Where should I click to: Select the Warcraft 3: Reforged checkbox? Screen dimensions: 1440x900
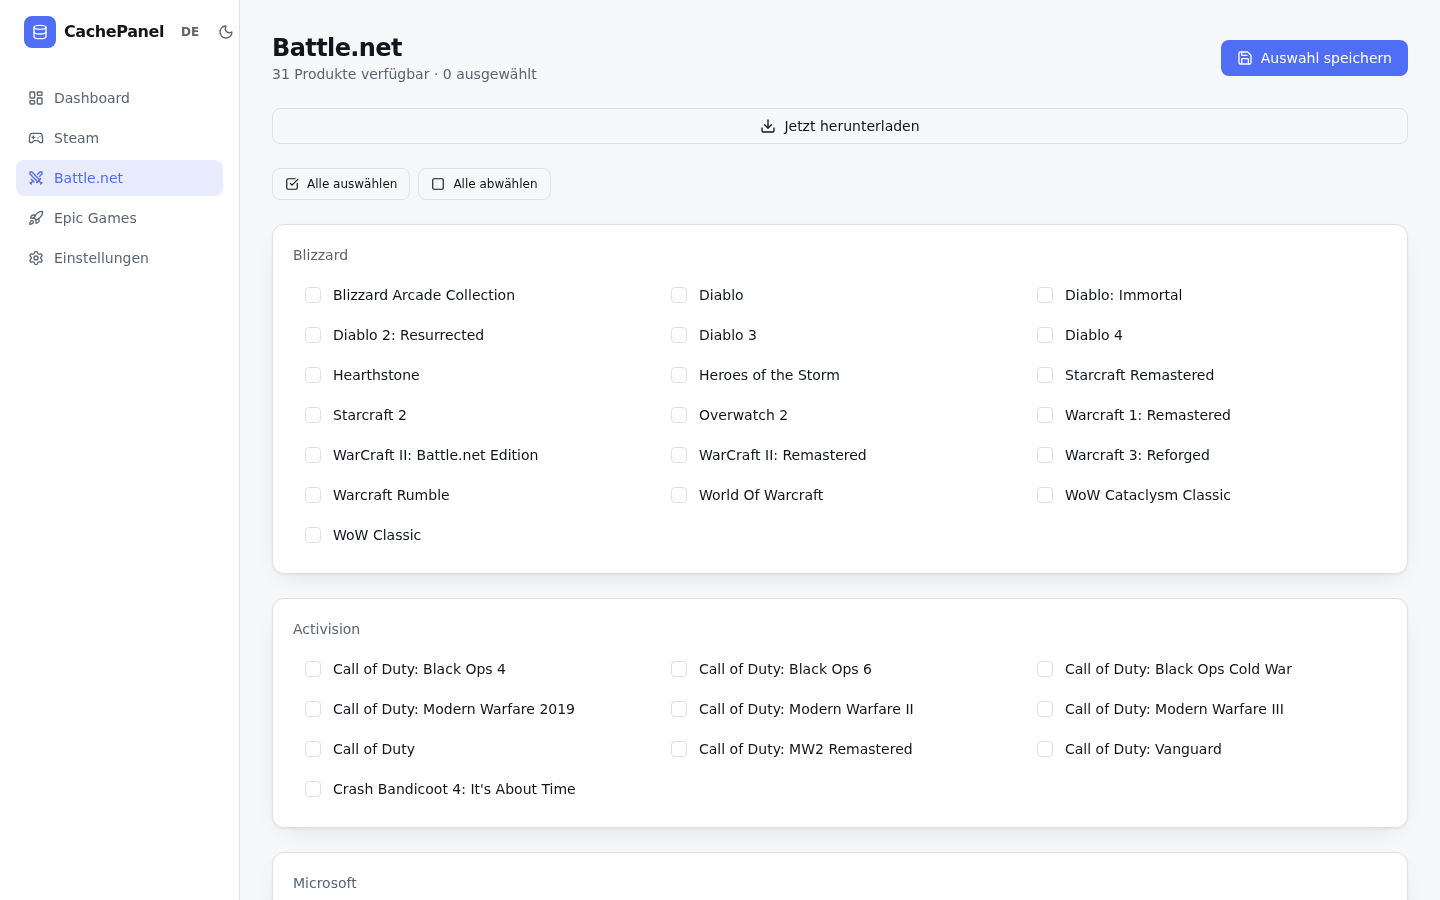1045,455
